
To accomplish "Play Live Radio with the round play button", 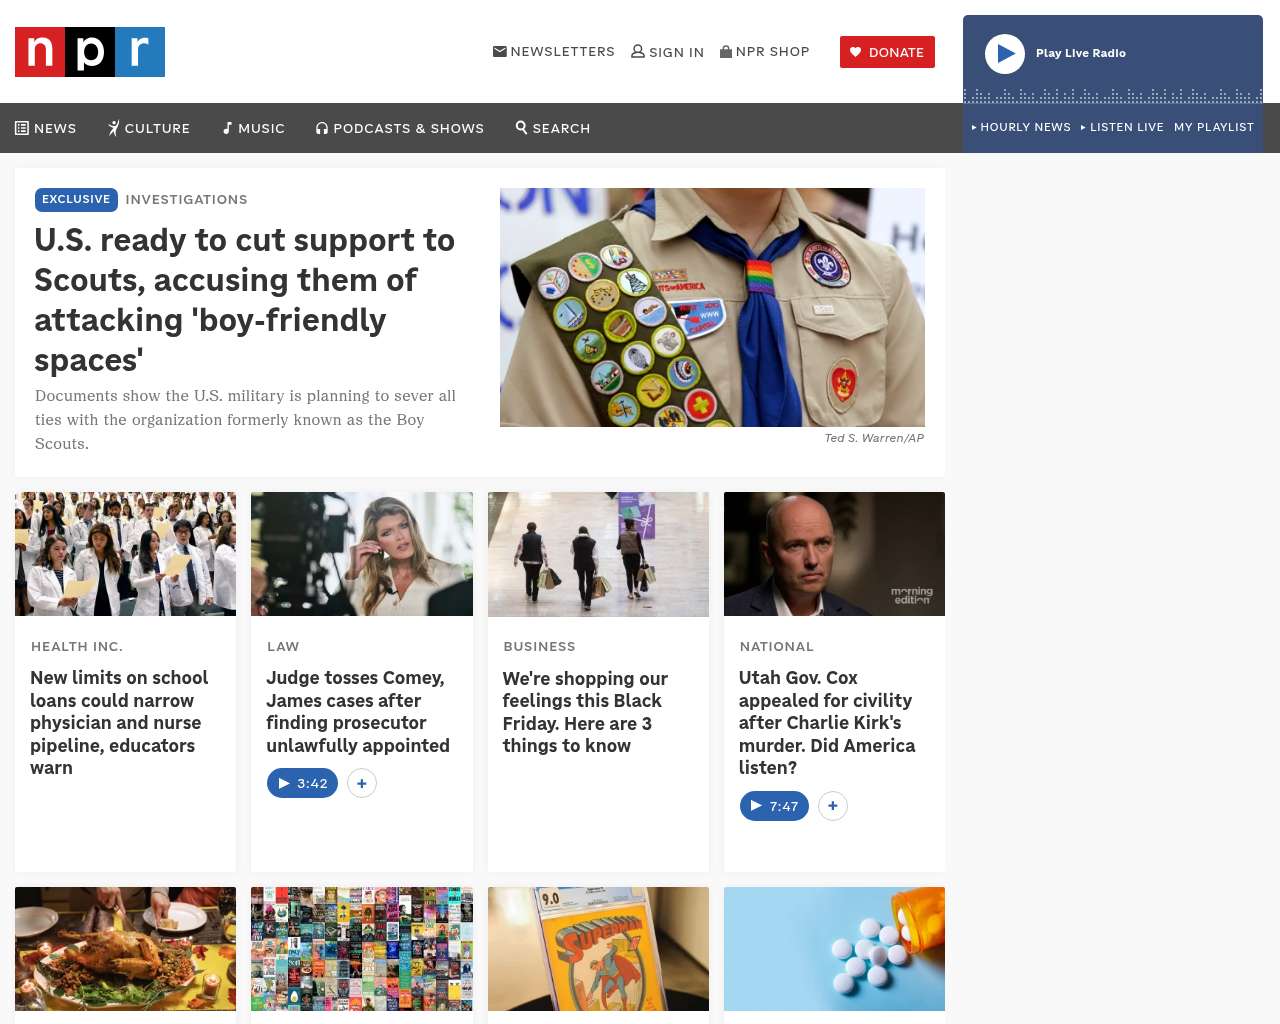I will tap(1005, 54).
